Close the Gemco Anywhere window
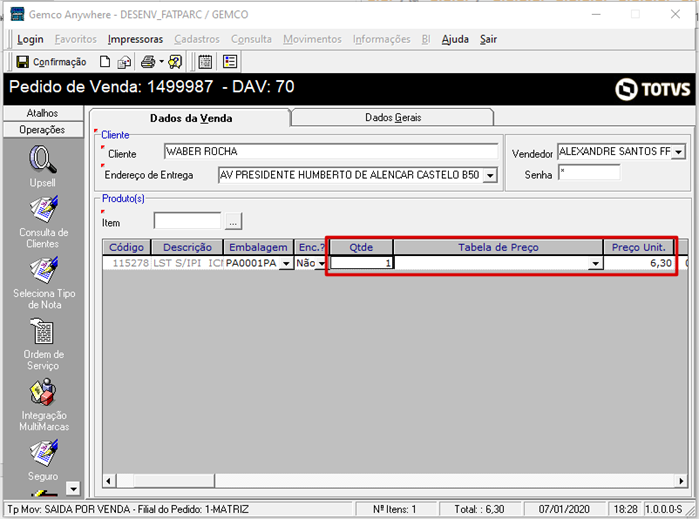The image size is (699, 519). (x=675, y=14)
